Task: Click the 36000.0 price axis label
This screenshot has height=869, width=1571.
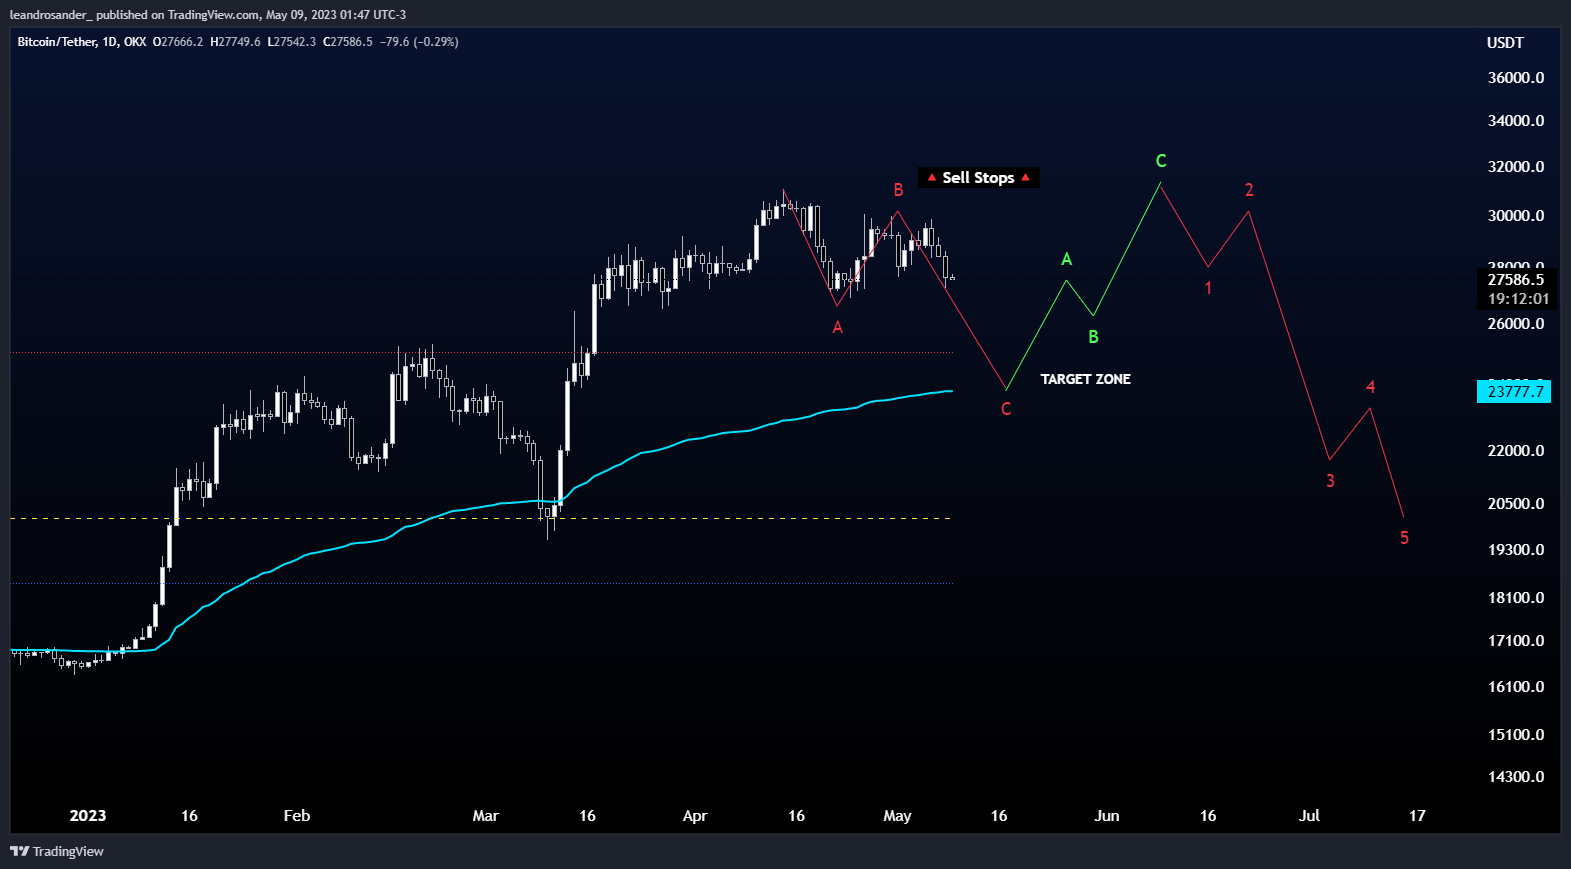Action: (x=1516, y=78)
